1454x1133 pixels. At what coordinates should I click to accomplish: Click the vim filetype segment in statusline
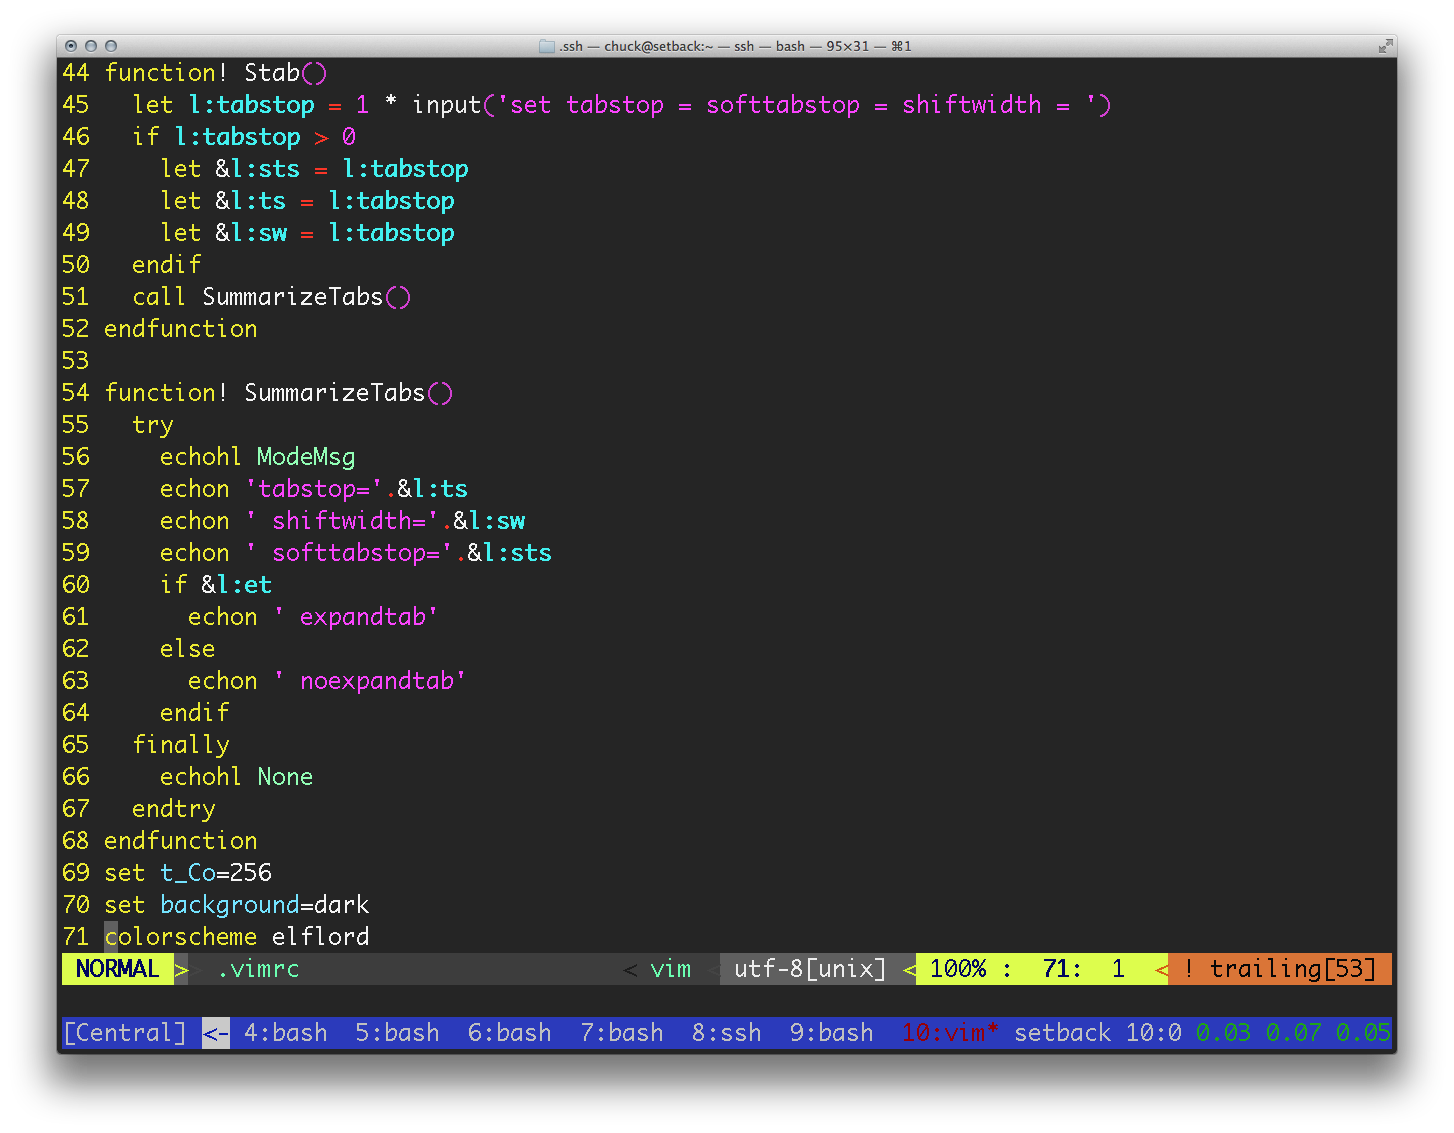click(670, 969)
